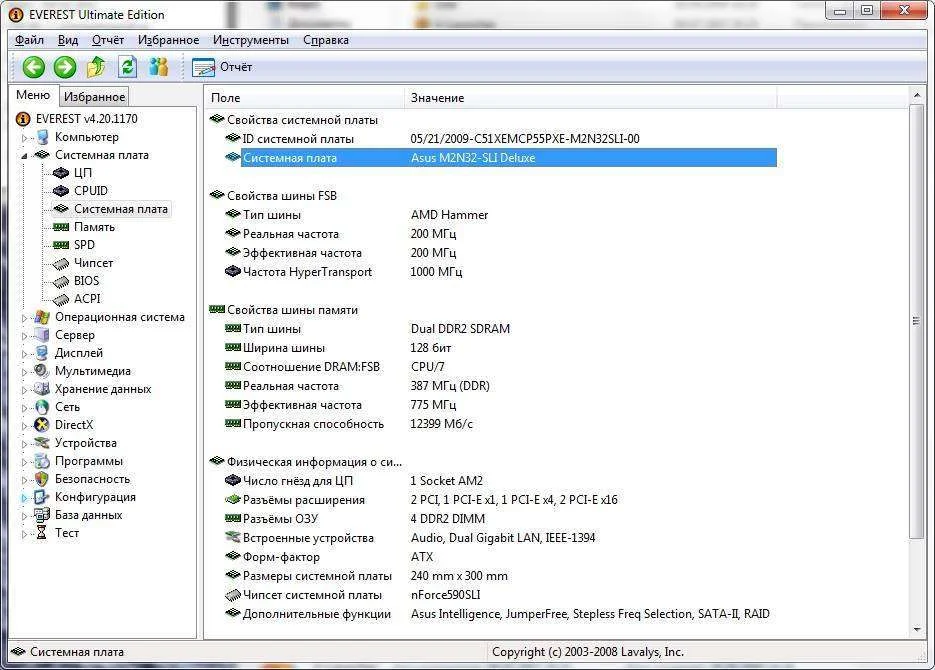The height and width of the screenshot is (670, 935).
Task: Open the Инструменты menu
Action: coord(251,40)
